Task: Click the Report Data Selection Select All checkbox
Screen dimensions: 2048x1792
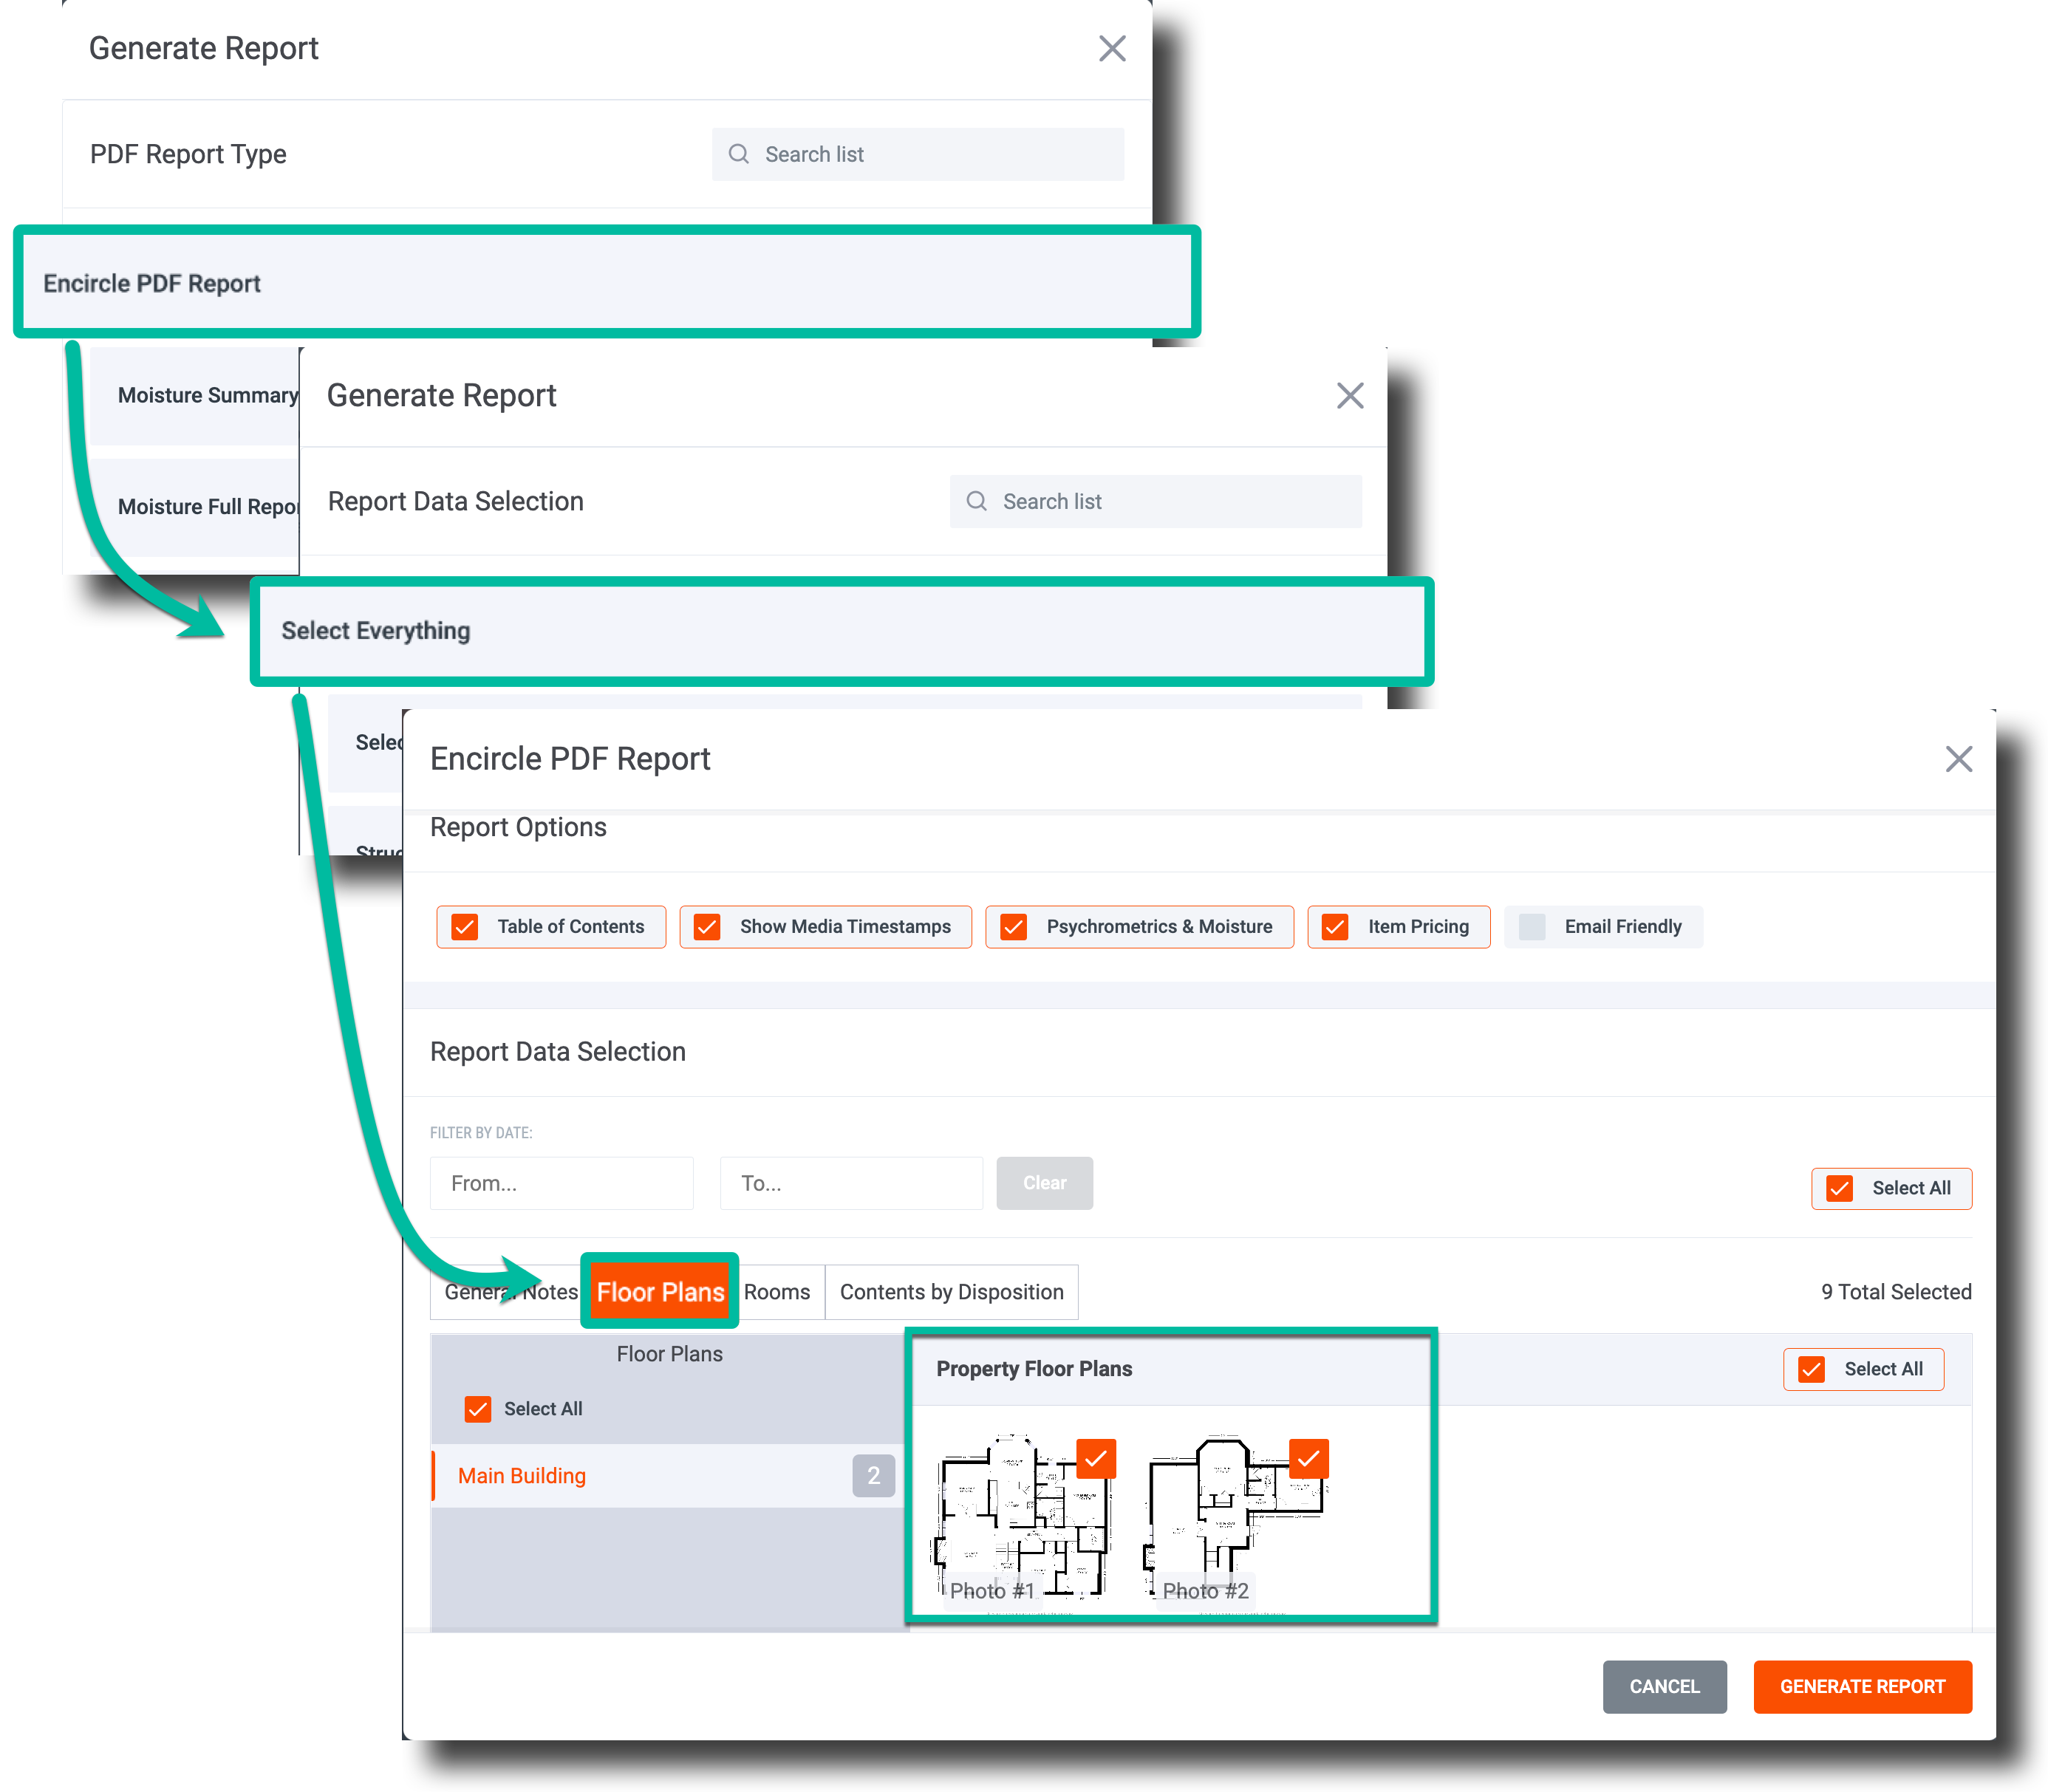Action: [x=1843, y=1188]
